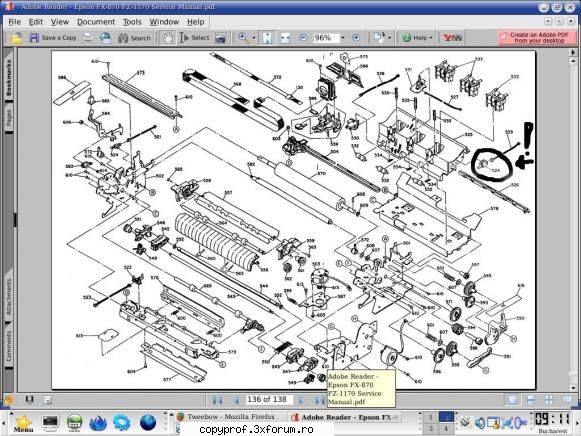The image size is (581, 436).
Task: Enable the Continuous page layout button
Action: tap(531, 400)
